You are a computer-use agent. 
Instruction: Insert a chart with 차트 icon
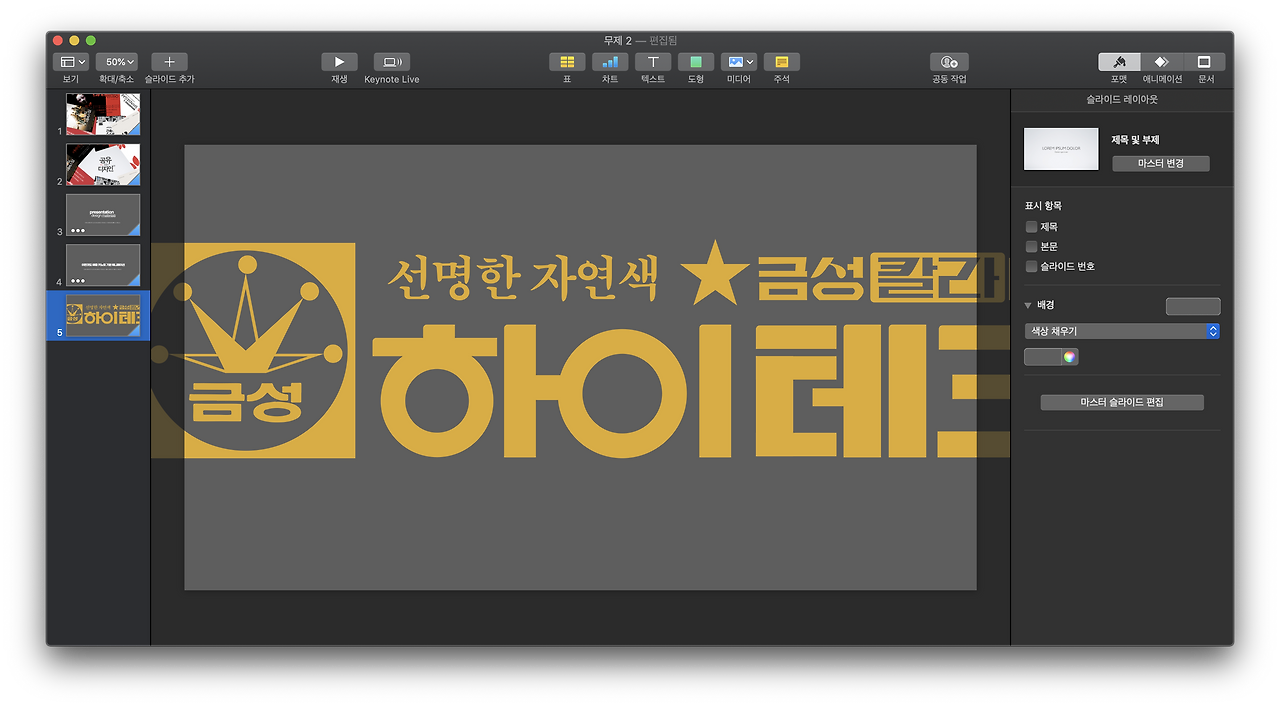point(610,62)
